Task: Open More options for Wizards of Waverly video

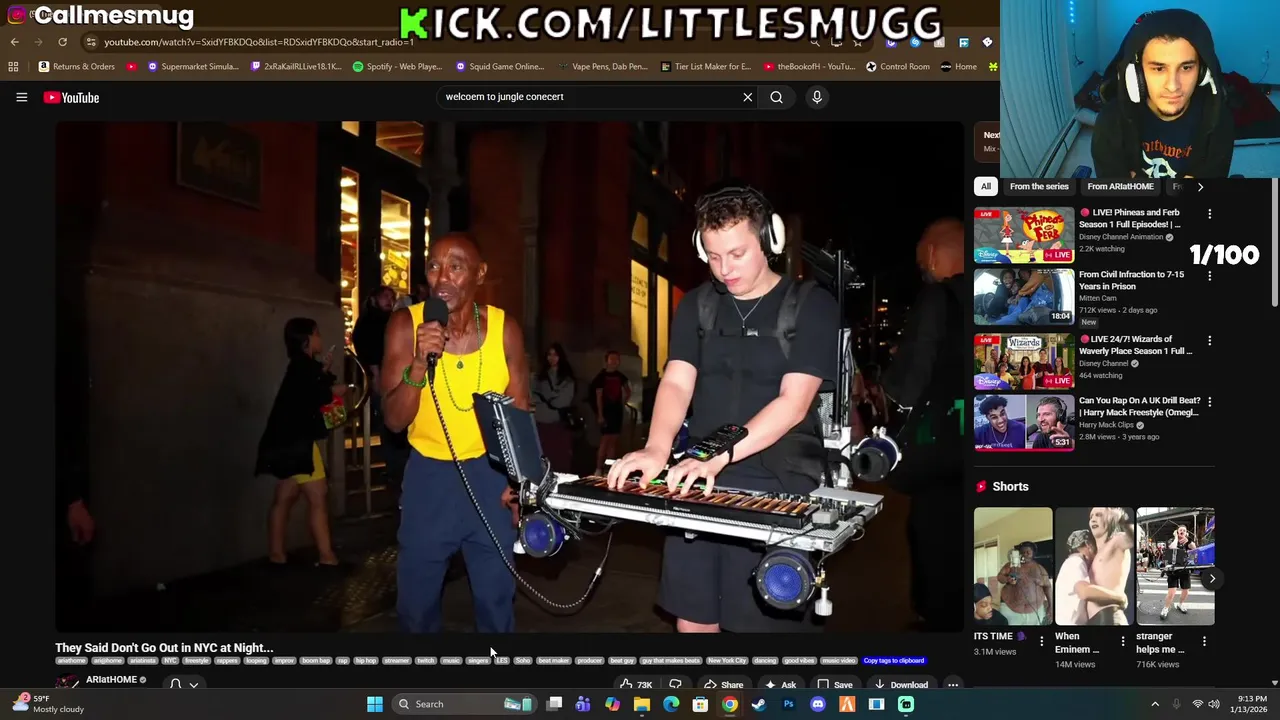Action: [1209, 340]
